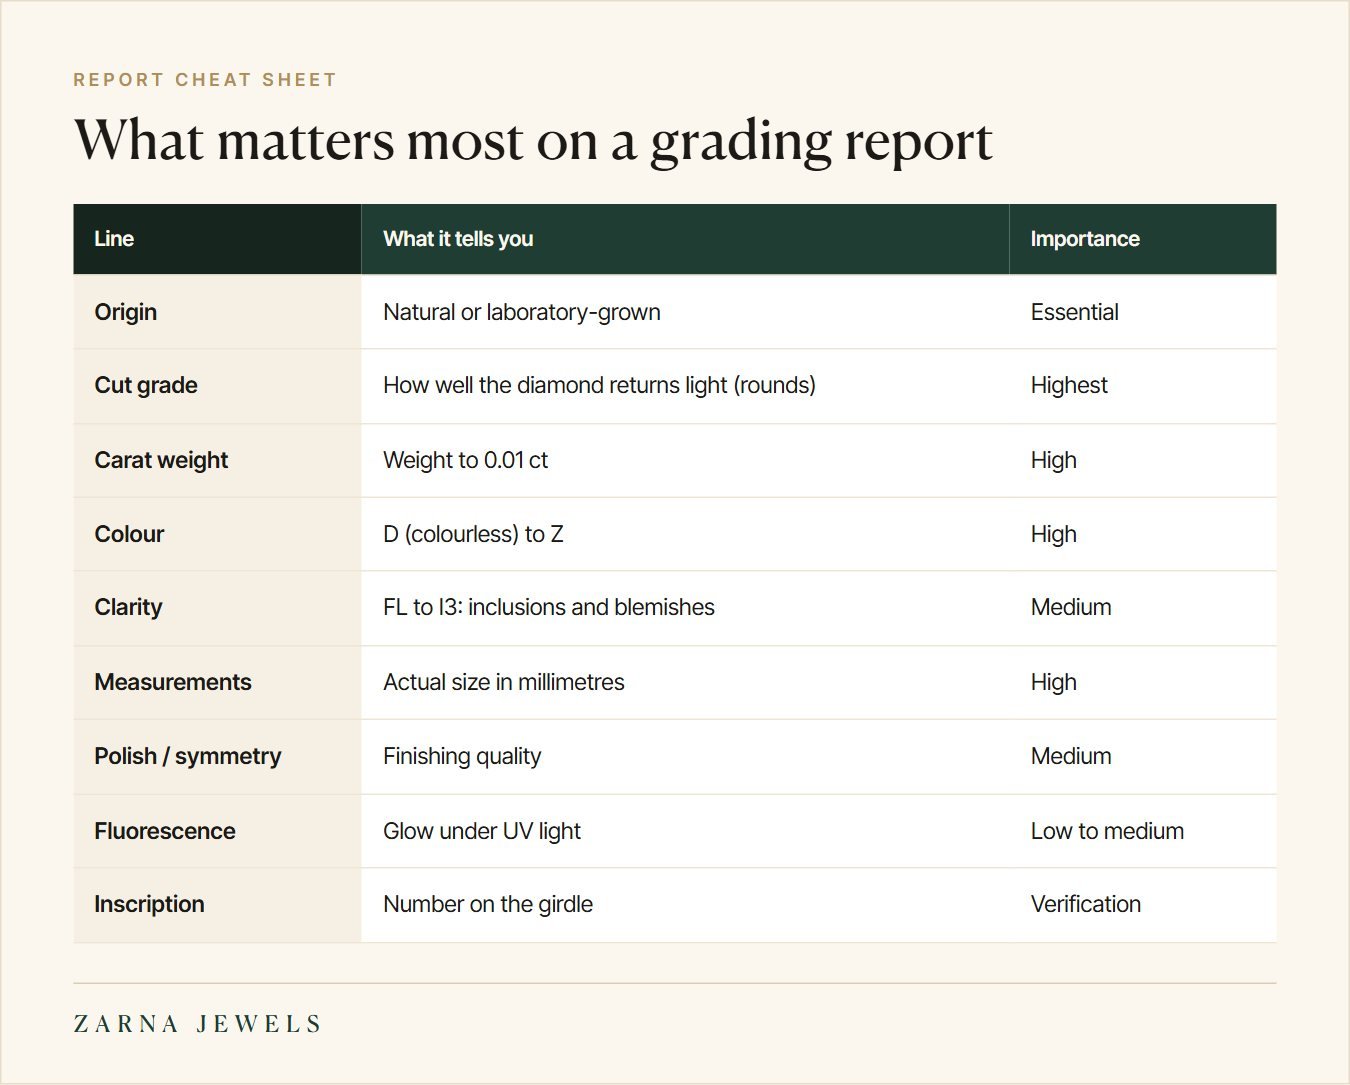
Task: Click "High" in the Colour row
Action: click(x=1054, y=534)
